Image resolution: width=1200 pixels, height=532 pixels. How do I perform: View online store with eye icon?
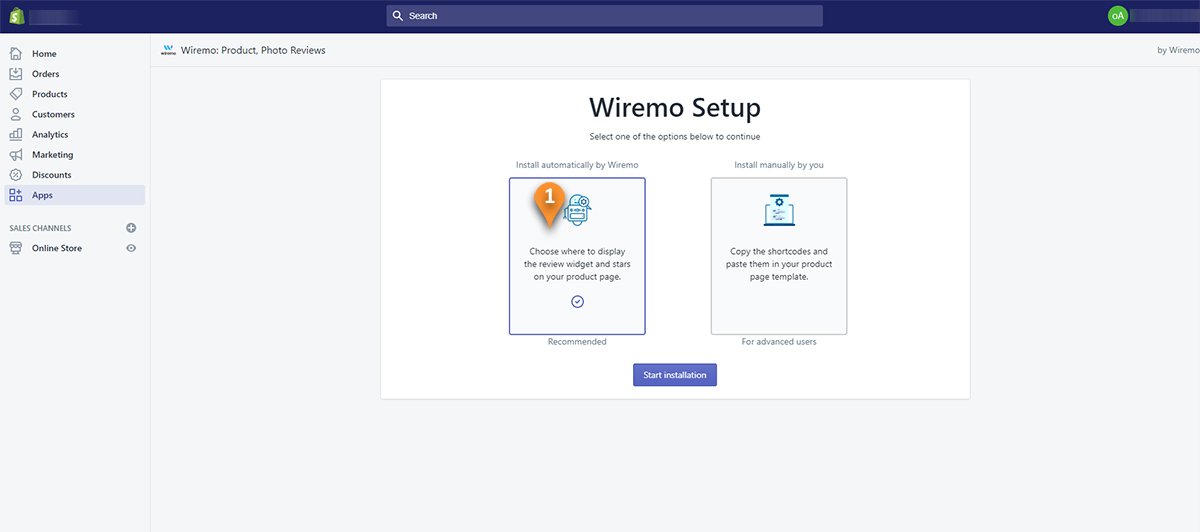(x=131, y=248)
